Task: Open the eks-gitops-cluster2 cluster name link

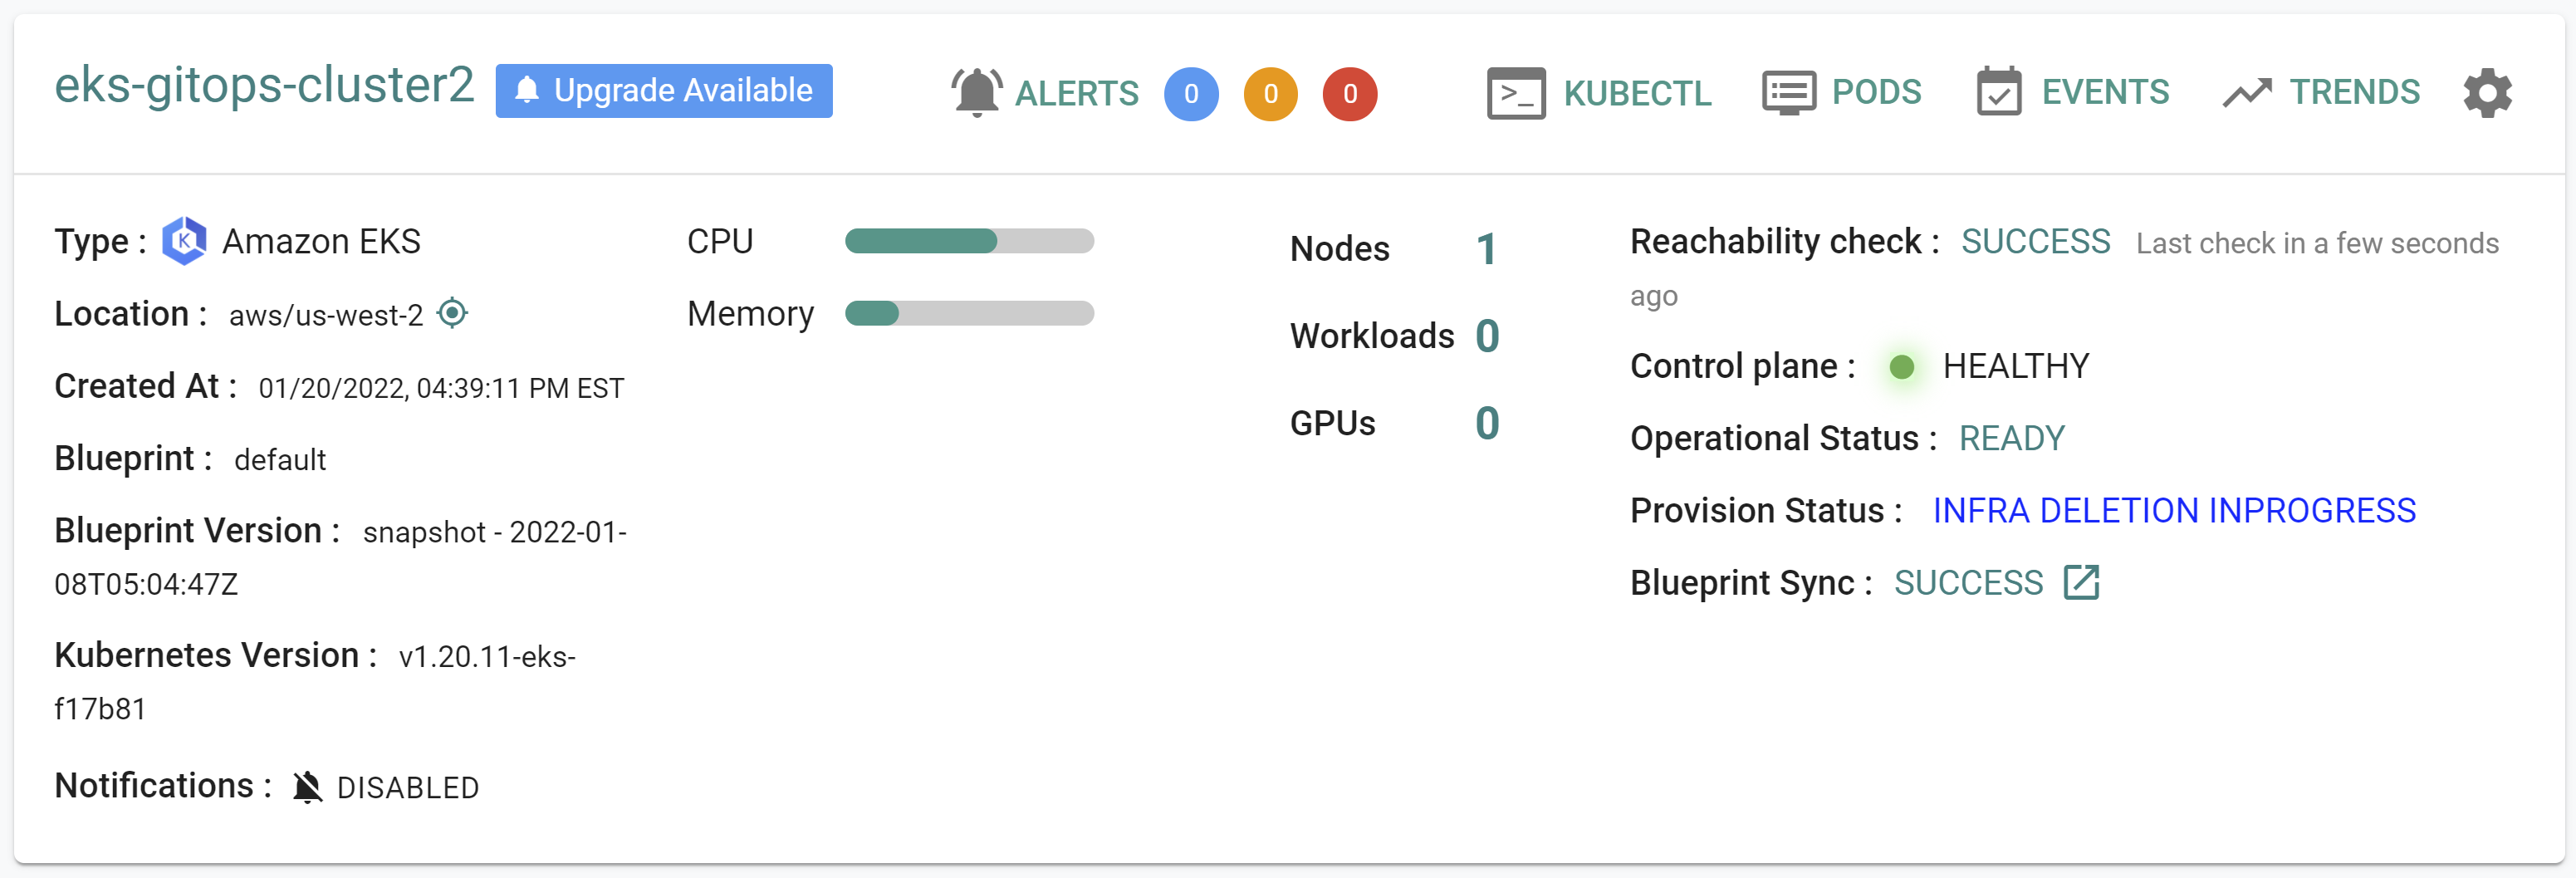Action: 264,86
